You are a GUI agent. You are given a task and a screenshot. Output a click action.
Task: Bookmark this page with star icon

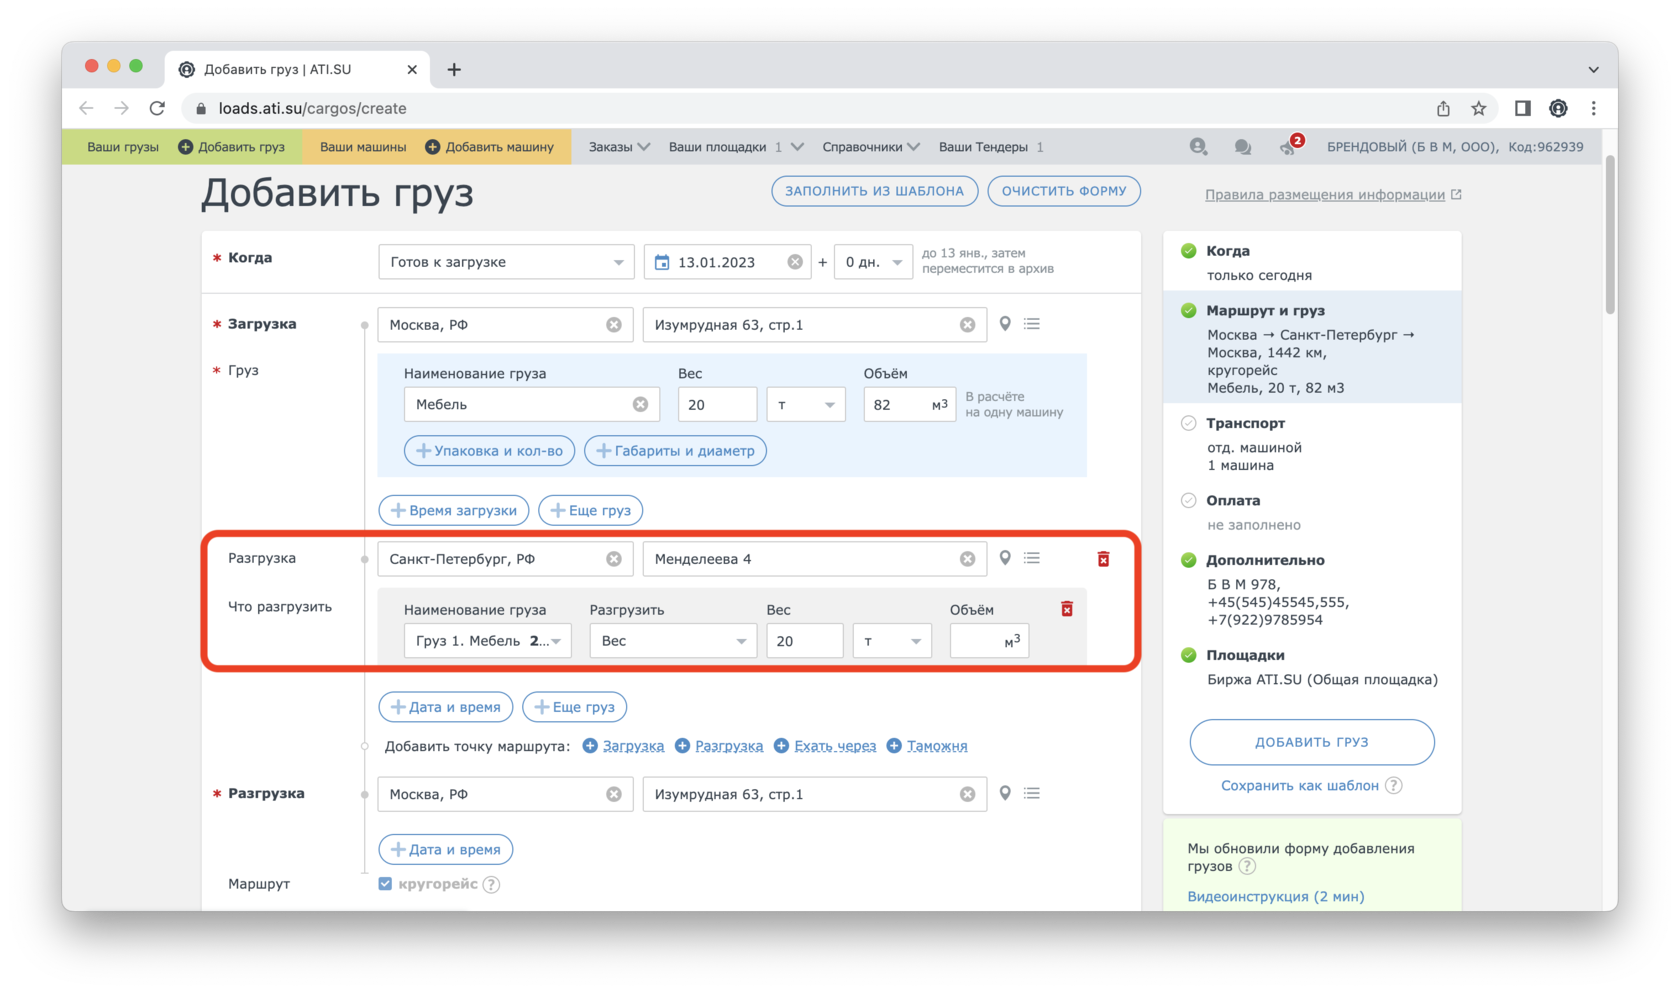pyautogui.click(x=1478, y=108)
